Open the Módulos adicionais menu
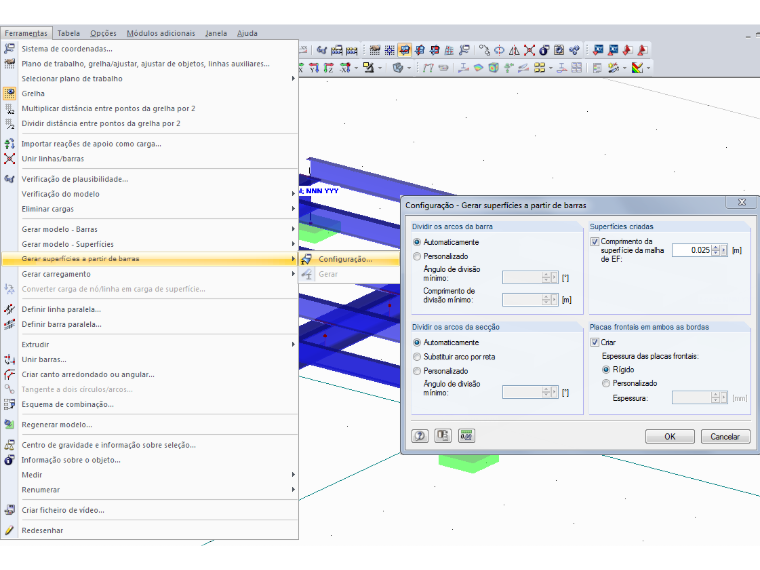The image size is (760, 570). point(161,33)
